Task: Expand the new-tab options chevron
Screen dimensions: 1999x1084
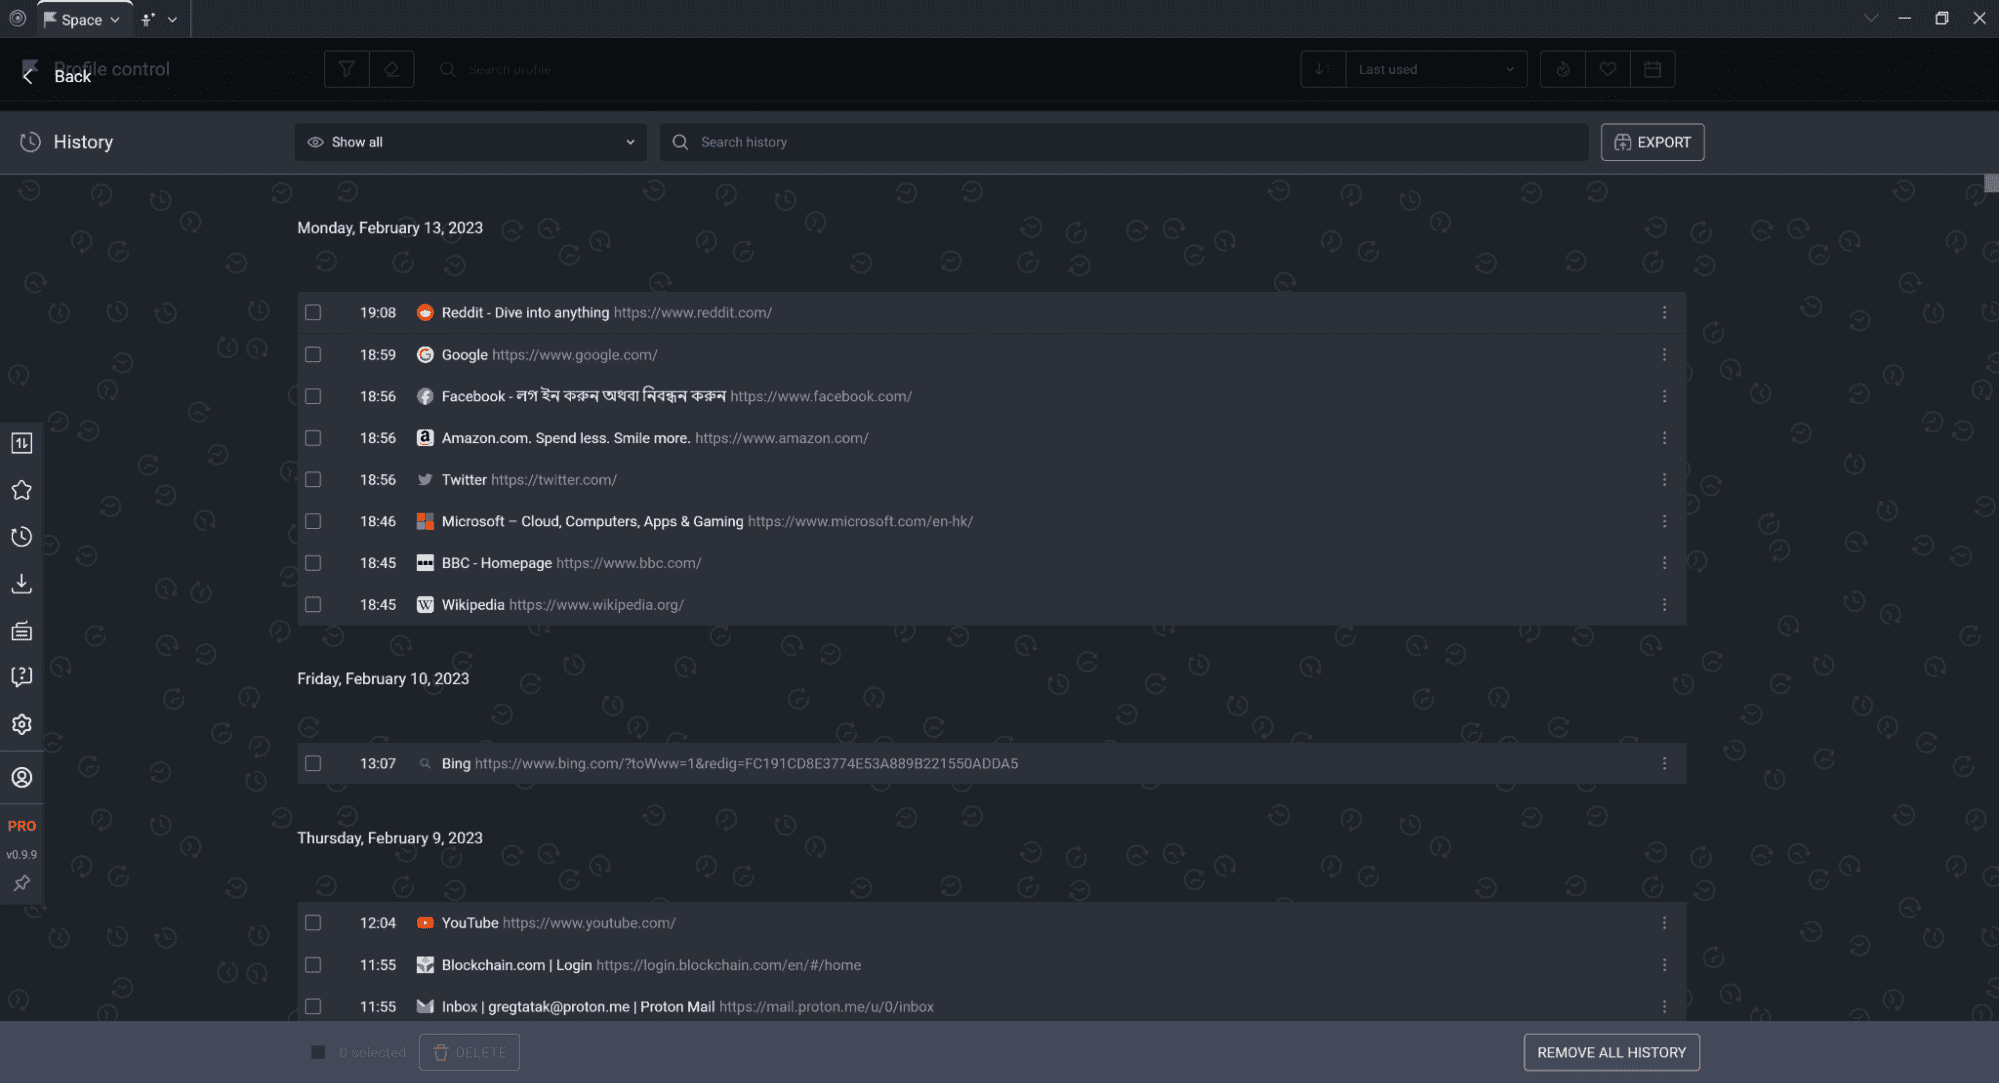Action: 172,19
